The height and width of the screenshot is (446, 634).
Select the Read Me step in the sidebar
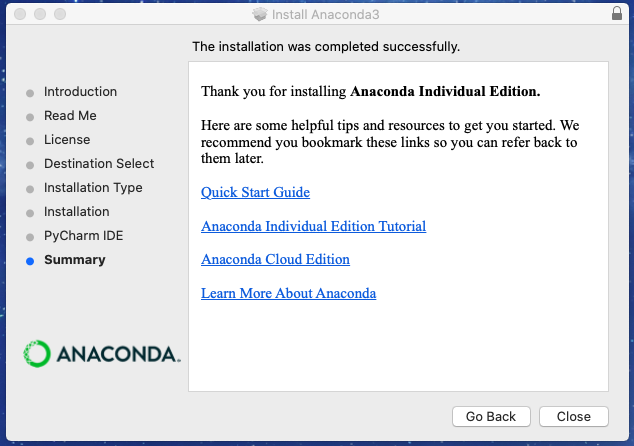(x=70, y=116)
